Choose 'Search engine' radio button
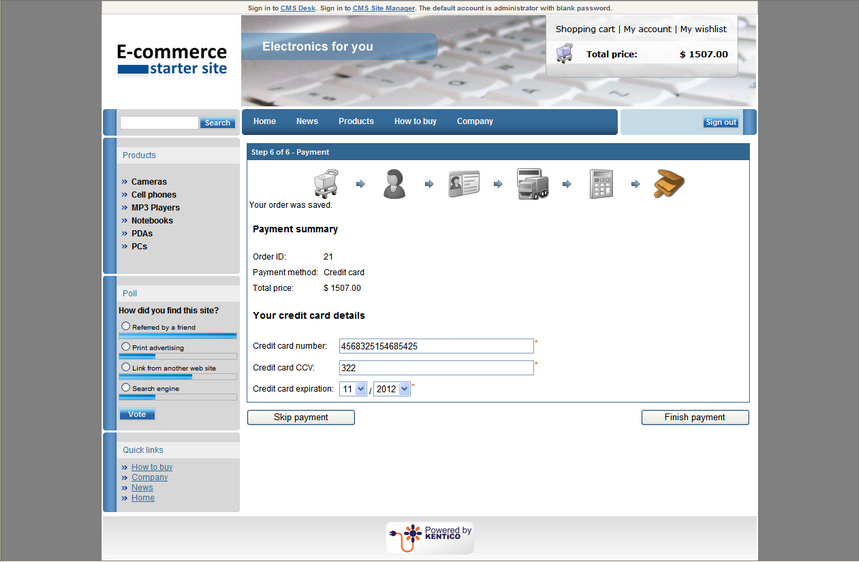 point(126,387)
